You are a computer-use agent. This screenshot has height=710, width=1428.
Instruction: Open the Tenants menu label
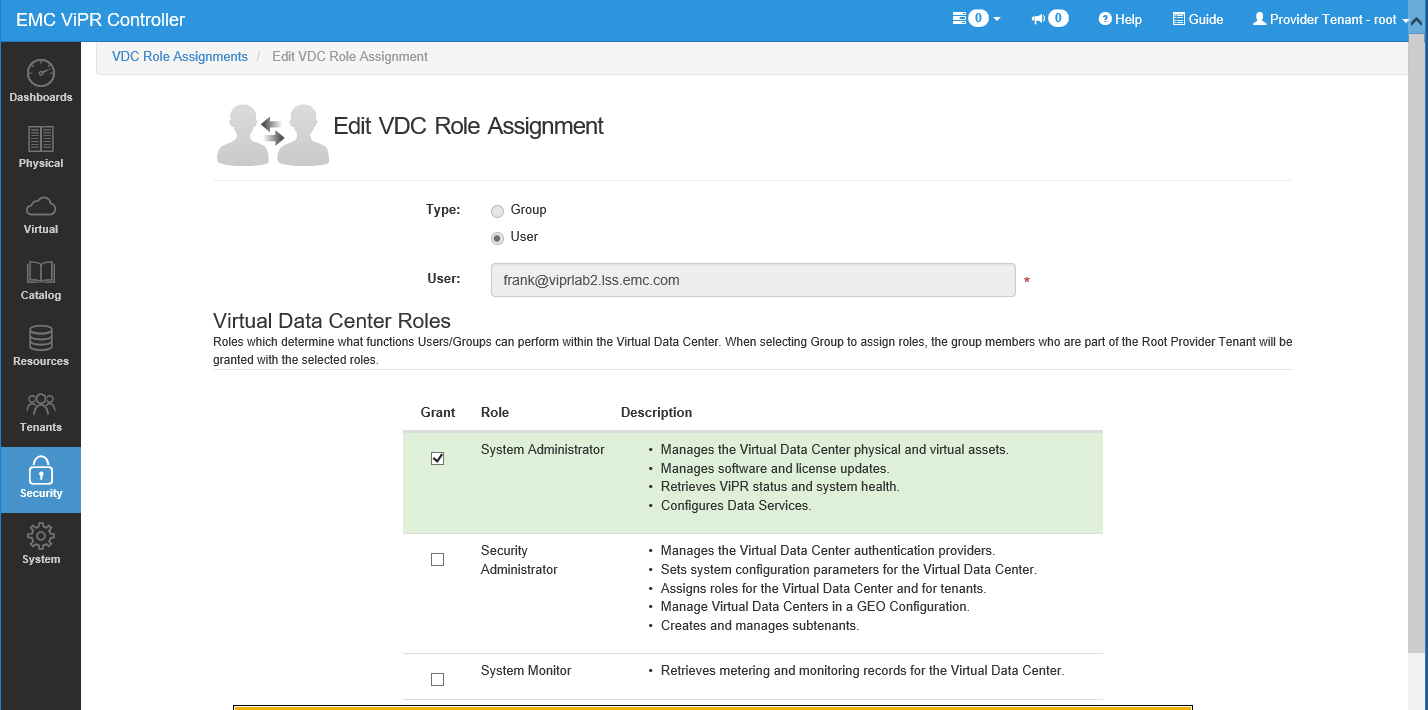pyautogui.click(x=41, y=427)
